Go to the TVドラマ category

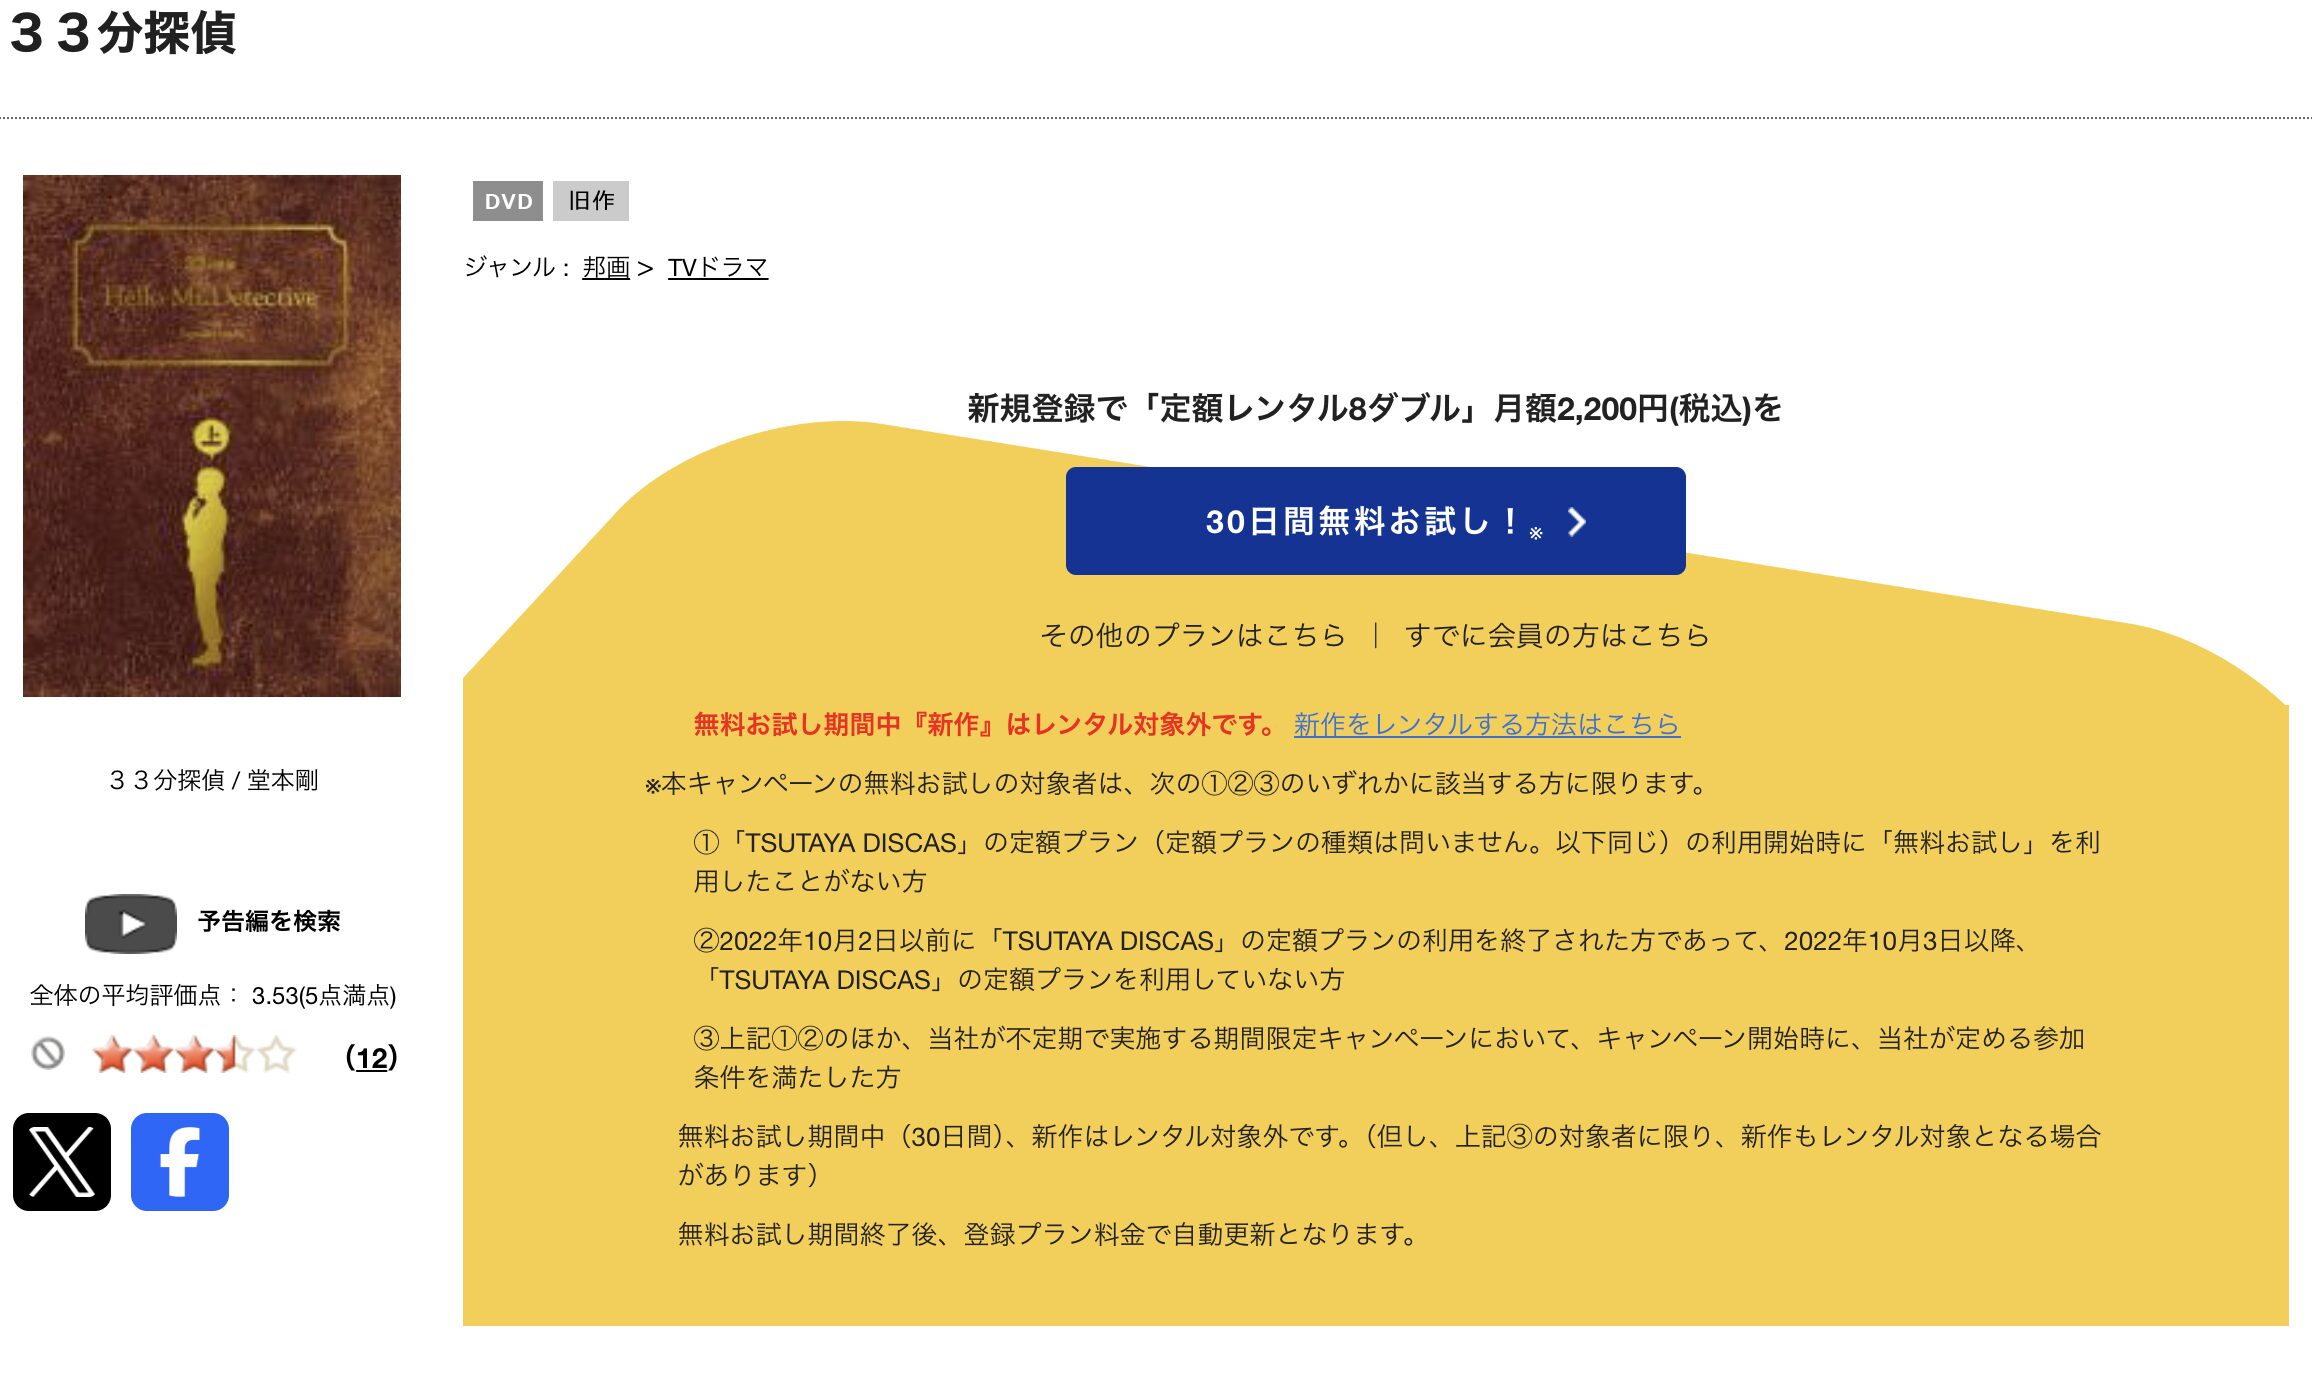[x=718, y=267]
